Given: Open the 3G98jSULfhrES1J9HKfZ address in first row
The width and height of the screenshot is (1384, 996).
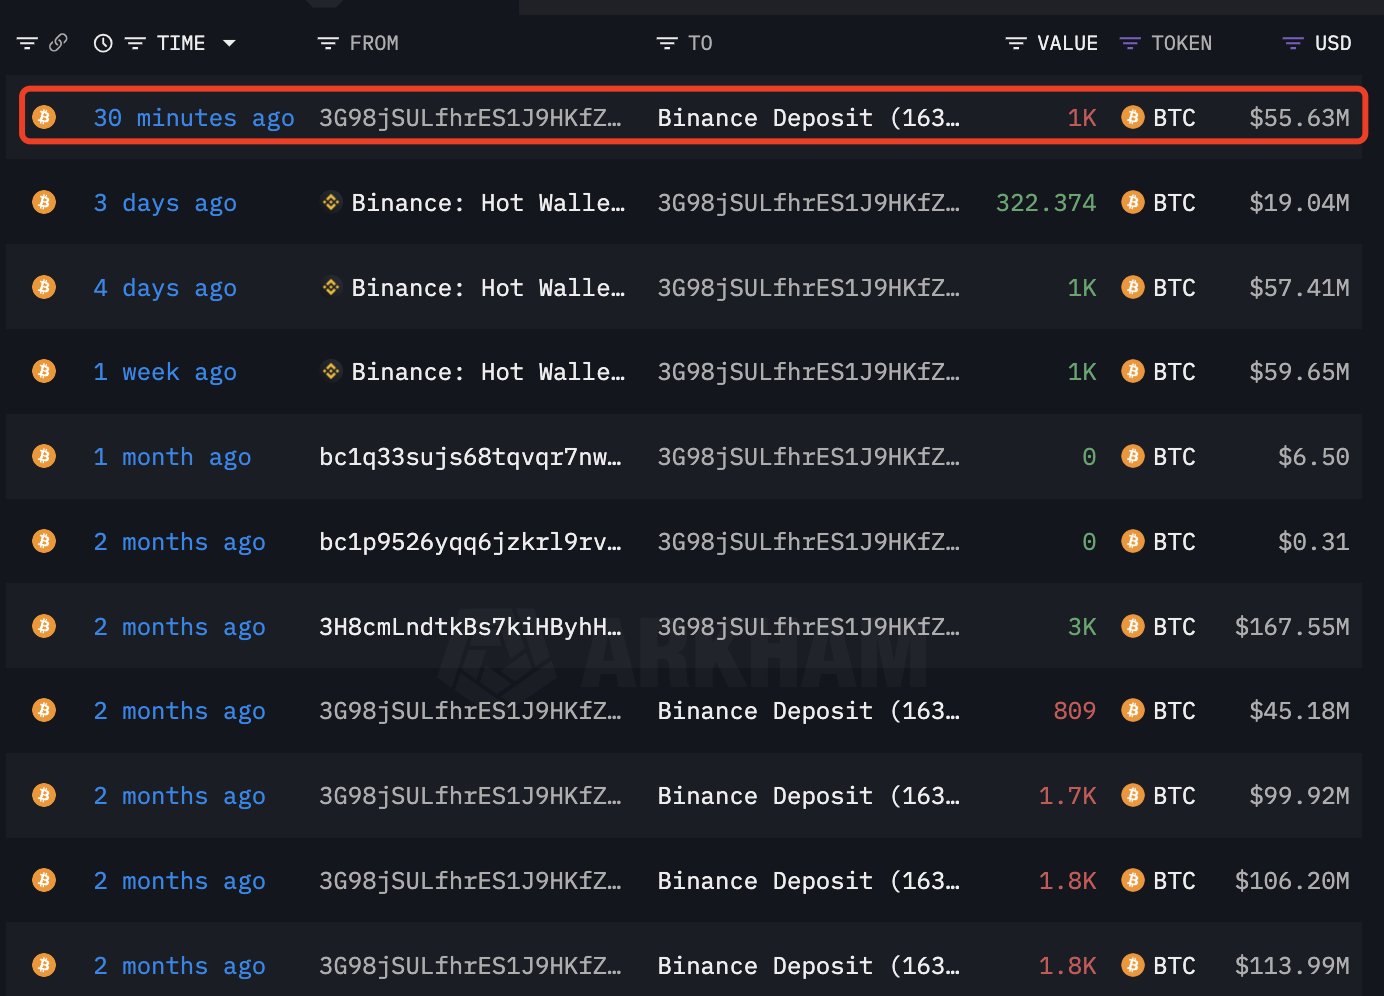Looking at the screenshot, I should 470,117.
